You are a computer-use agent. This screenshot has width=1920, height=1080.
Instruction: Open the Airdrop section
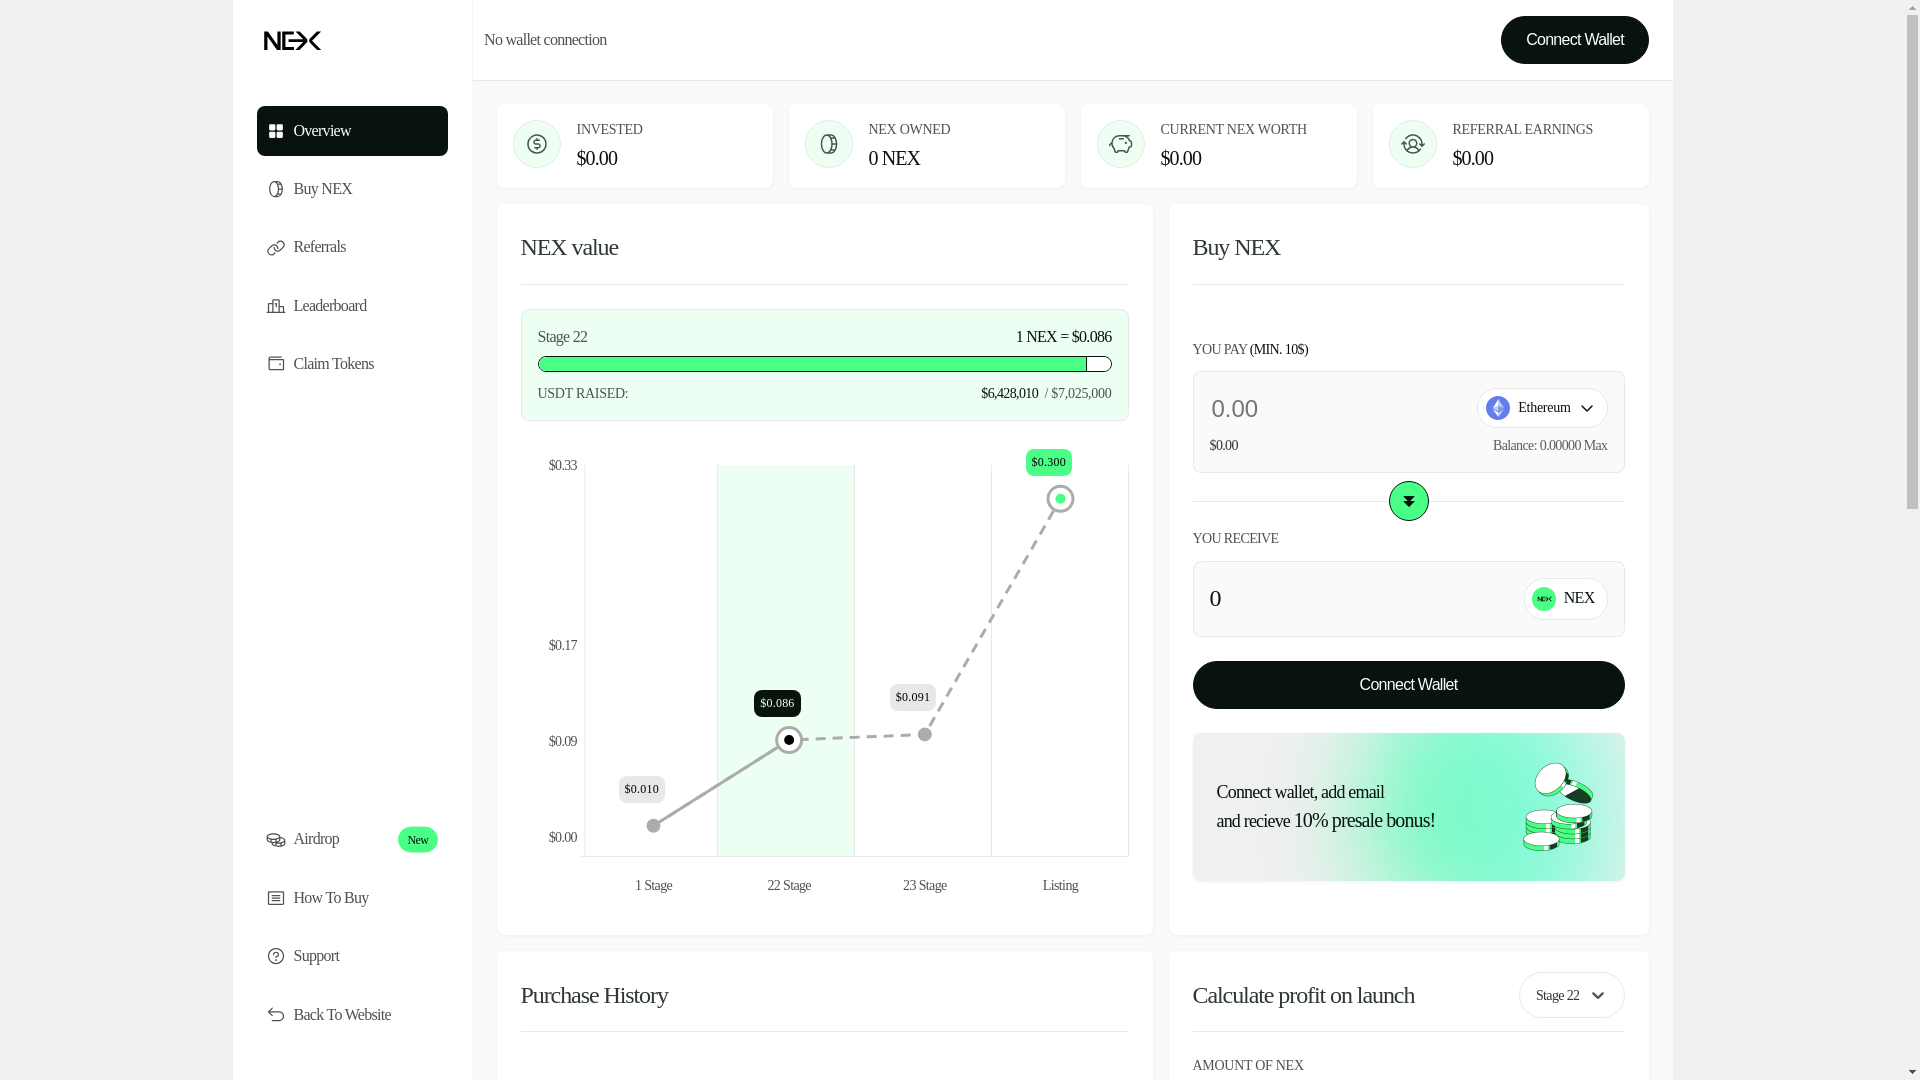pos(352,839)
